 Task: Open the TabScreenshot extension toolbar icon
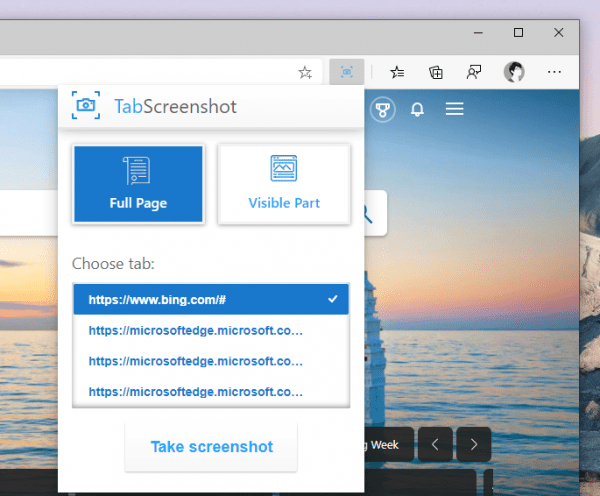pyautogui.click(x=346, y=72)
